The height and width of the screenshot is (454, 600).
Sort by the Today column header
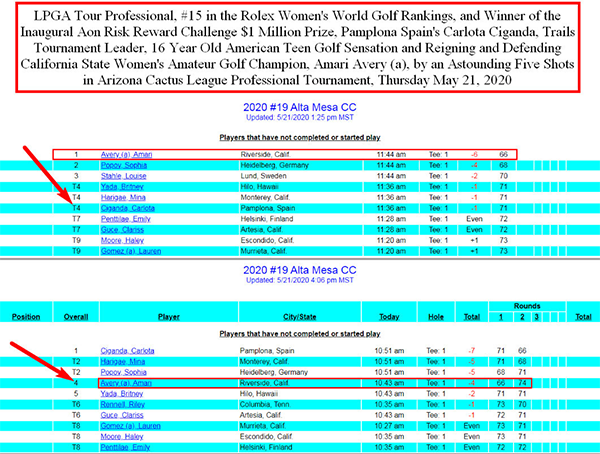coord(389,317)
